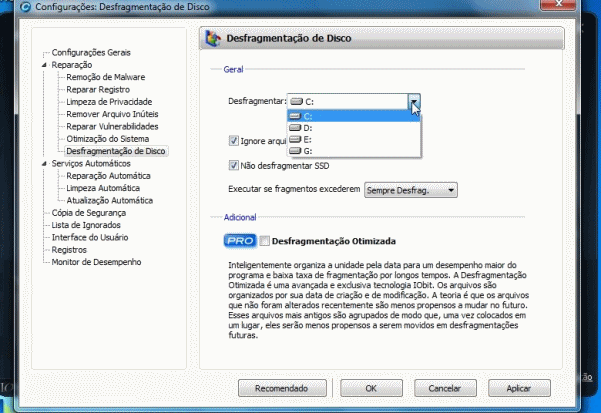Open Reparar Registro settings
Screen dimensions: 601x413
tap(98, 89)
